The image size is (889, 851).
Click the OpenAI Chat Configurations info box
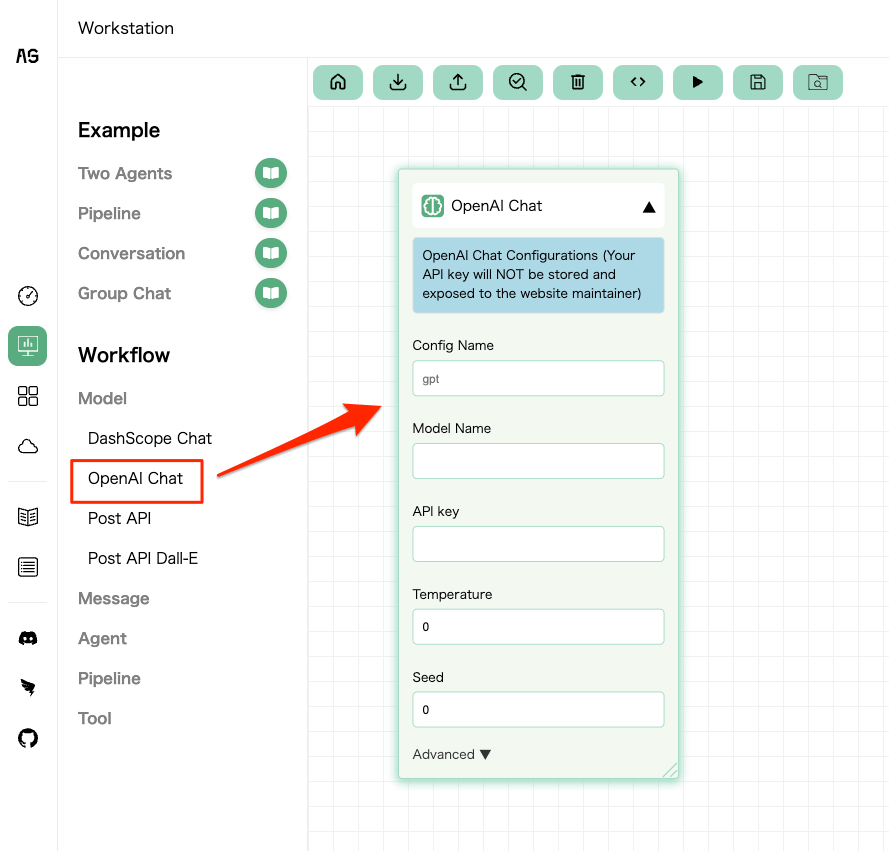click(538, 275)
